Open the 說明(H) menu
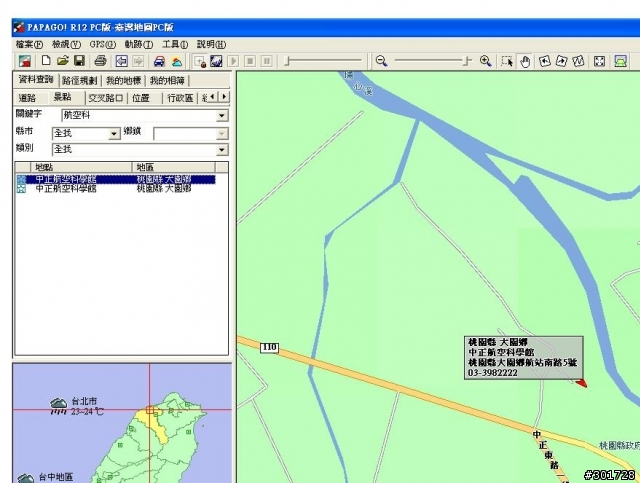640x483 pixels. click(x=211, y=44)
